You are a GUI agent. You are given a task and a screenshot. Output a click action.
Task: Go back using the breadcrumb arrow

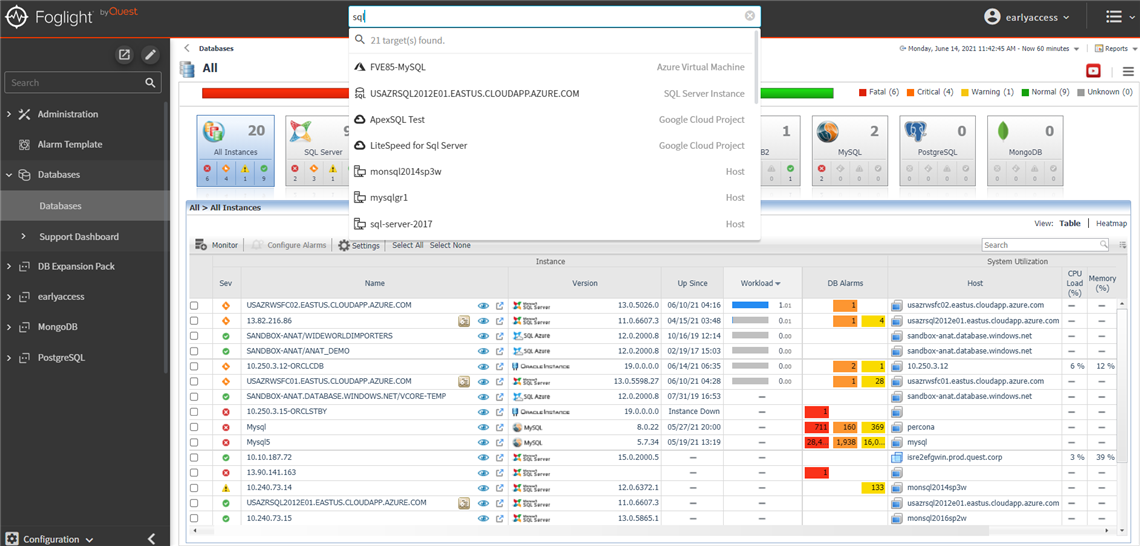click(x=187, y=49)
